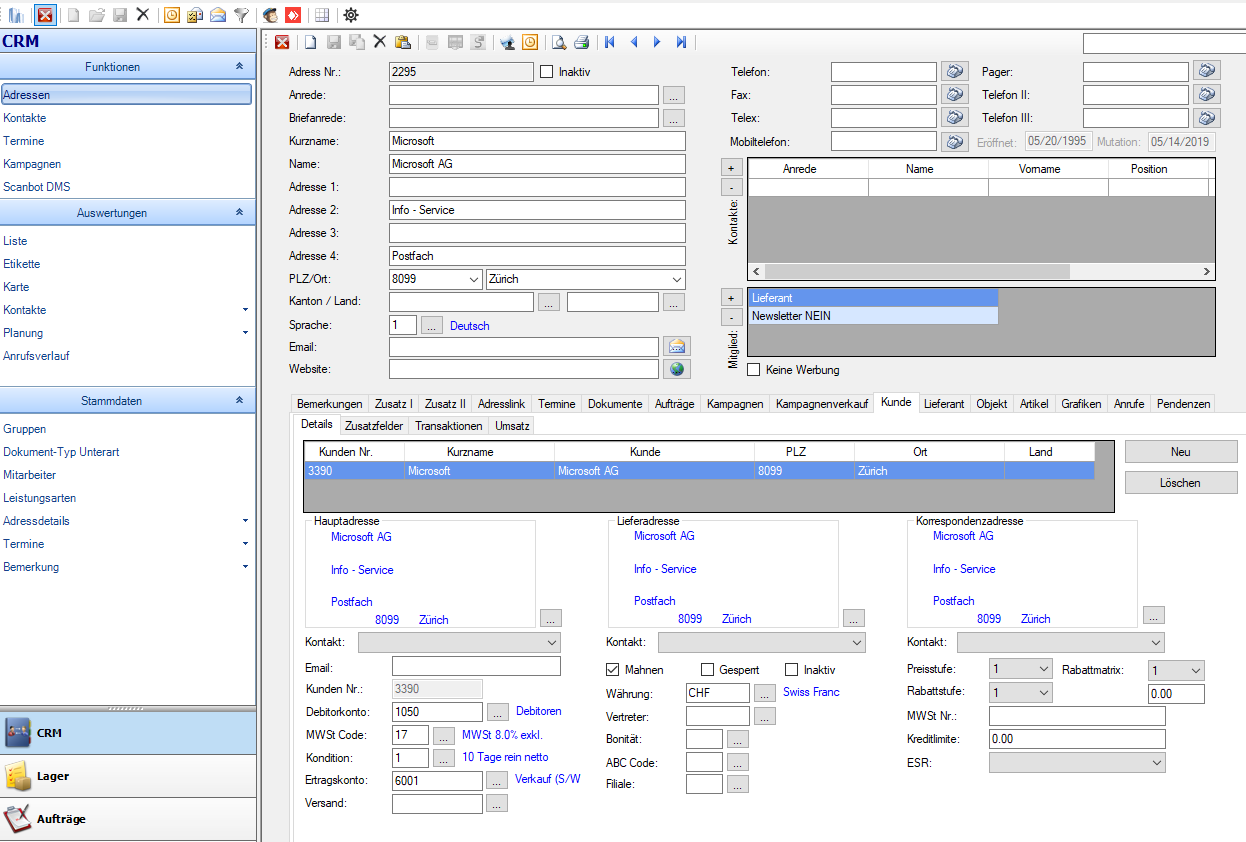Tick the Gesperrt checkbox
1246x842 pixels.
tap(708, 670)
